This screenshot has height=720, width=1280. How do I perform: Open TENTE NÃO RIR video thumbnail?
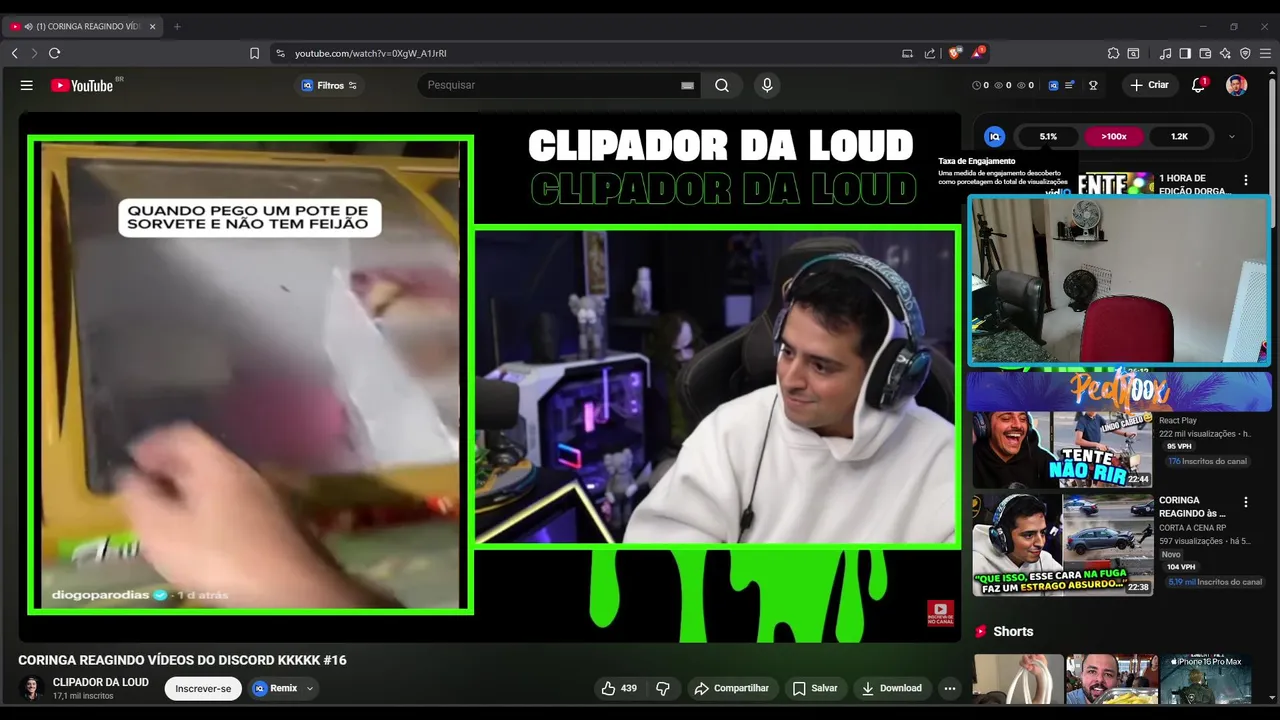1062,449
